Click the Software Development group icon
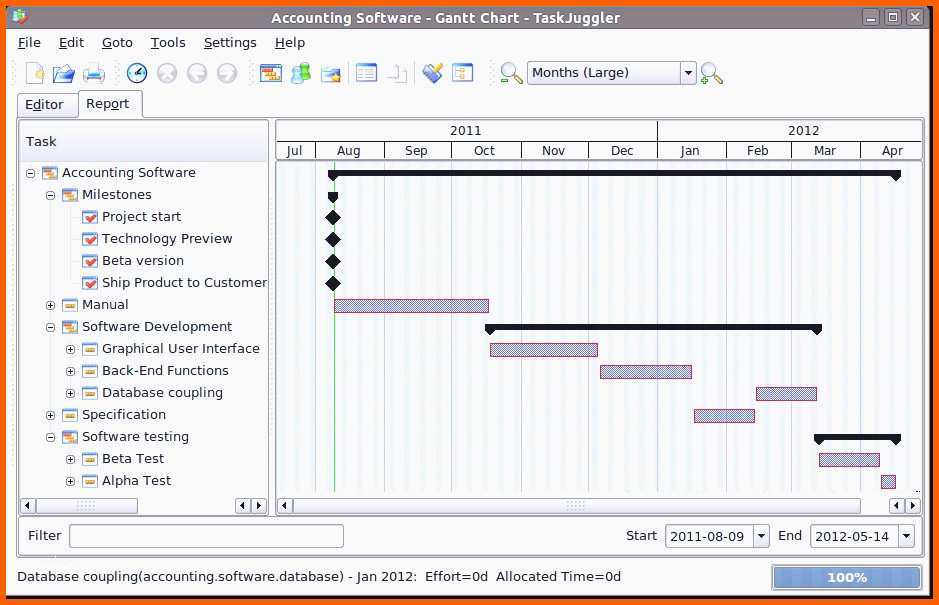Image resolution: width=939 pixels, height=605 pixels. (70, 327)
